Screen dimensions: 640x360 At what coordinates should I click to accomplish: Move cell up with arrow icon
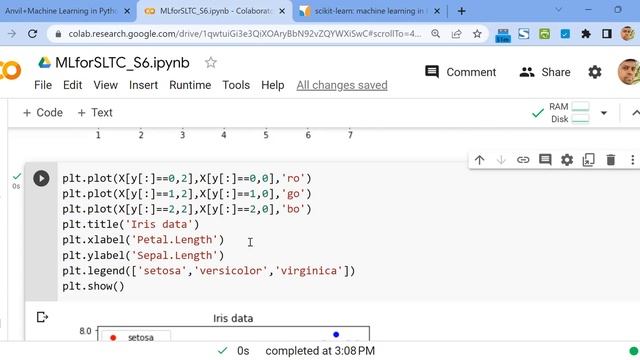click(x=480, y=160)
